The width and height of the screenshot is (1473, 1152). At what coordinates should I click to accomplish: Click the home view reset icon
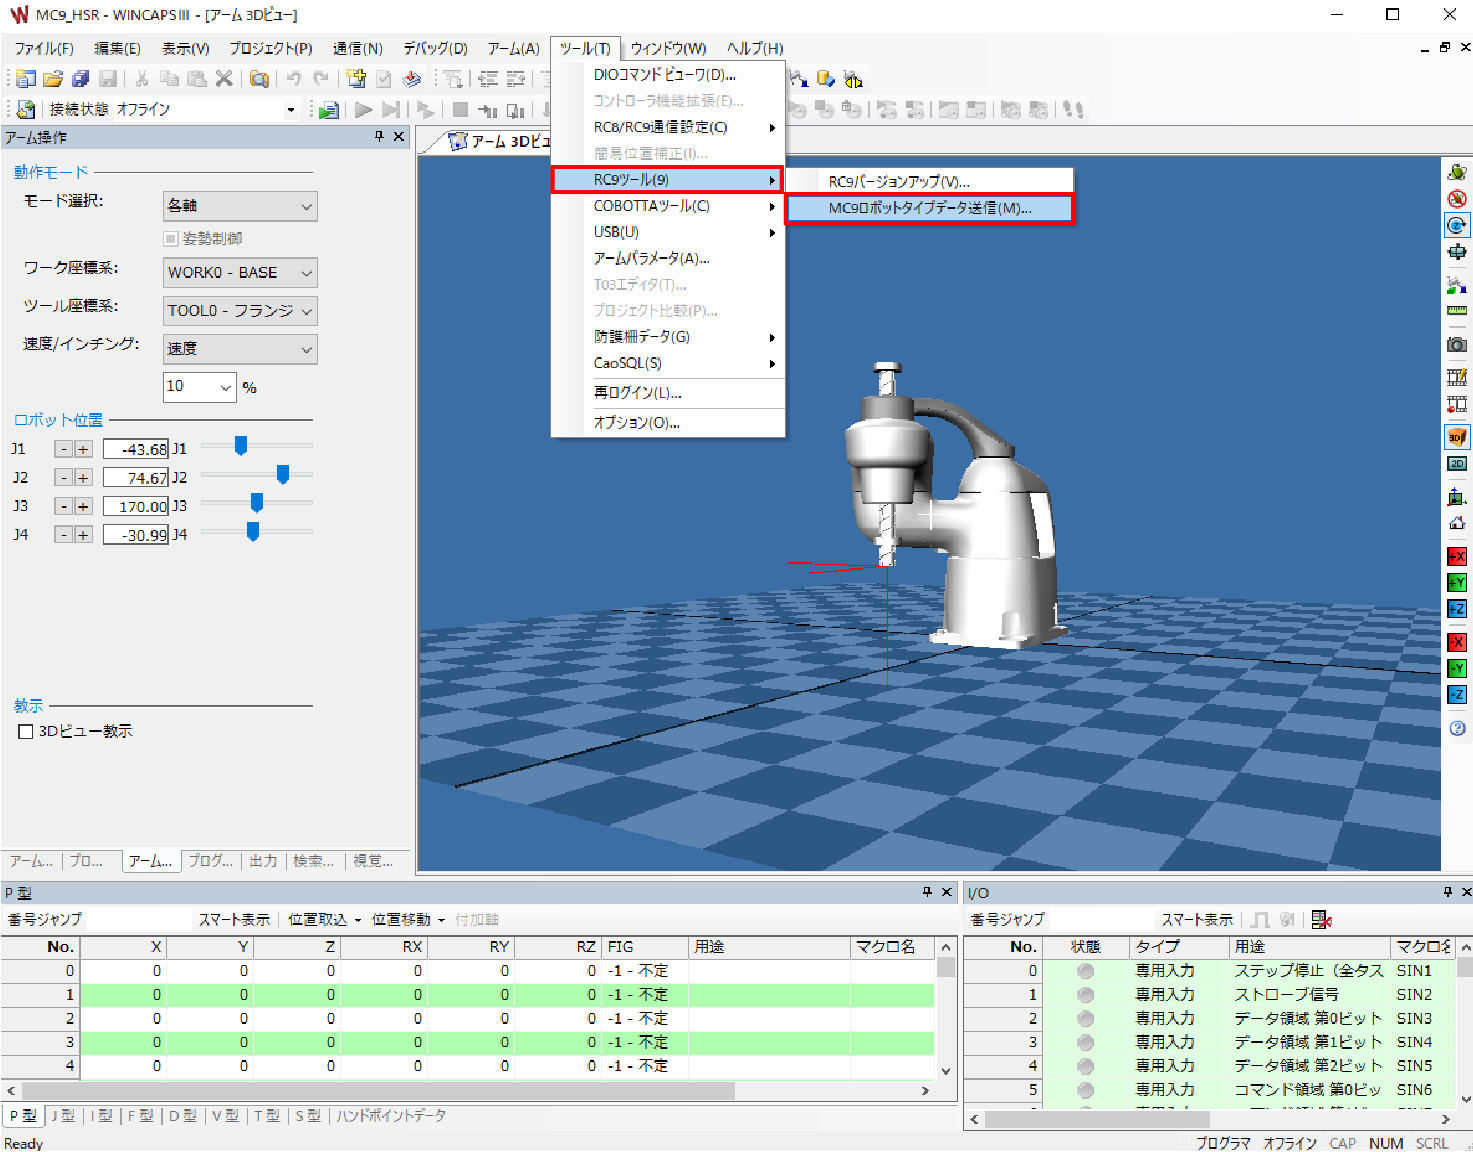(x=1457, y=523)
